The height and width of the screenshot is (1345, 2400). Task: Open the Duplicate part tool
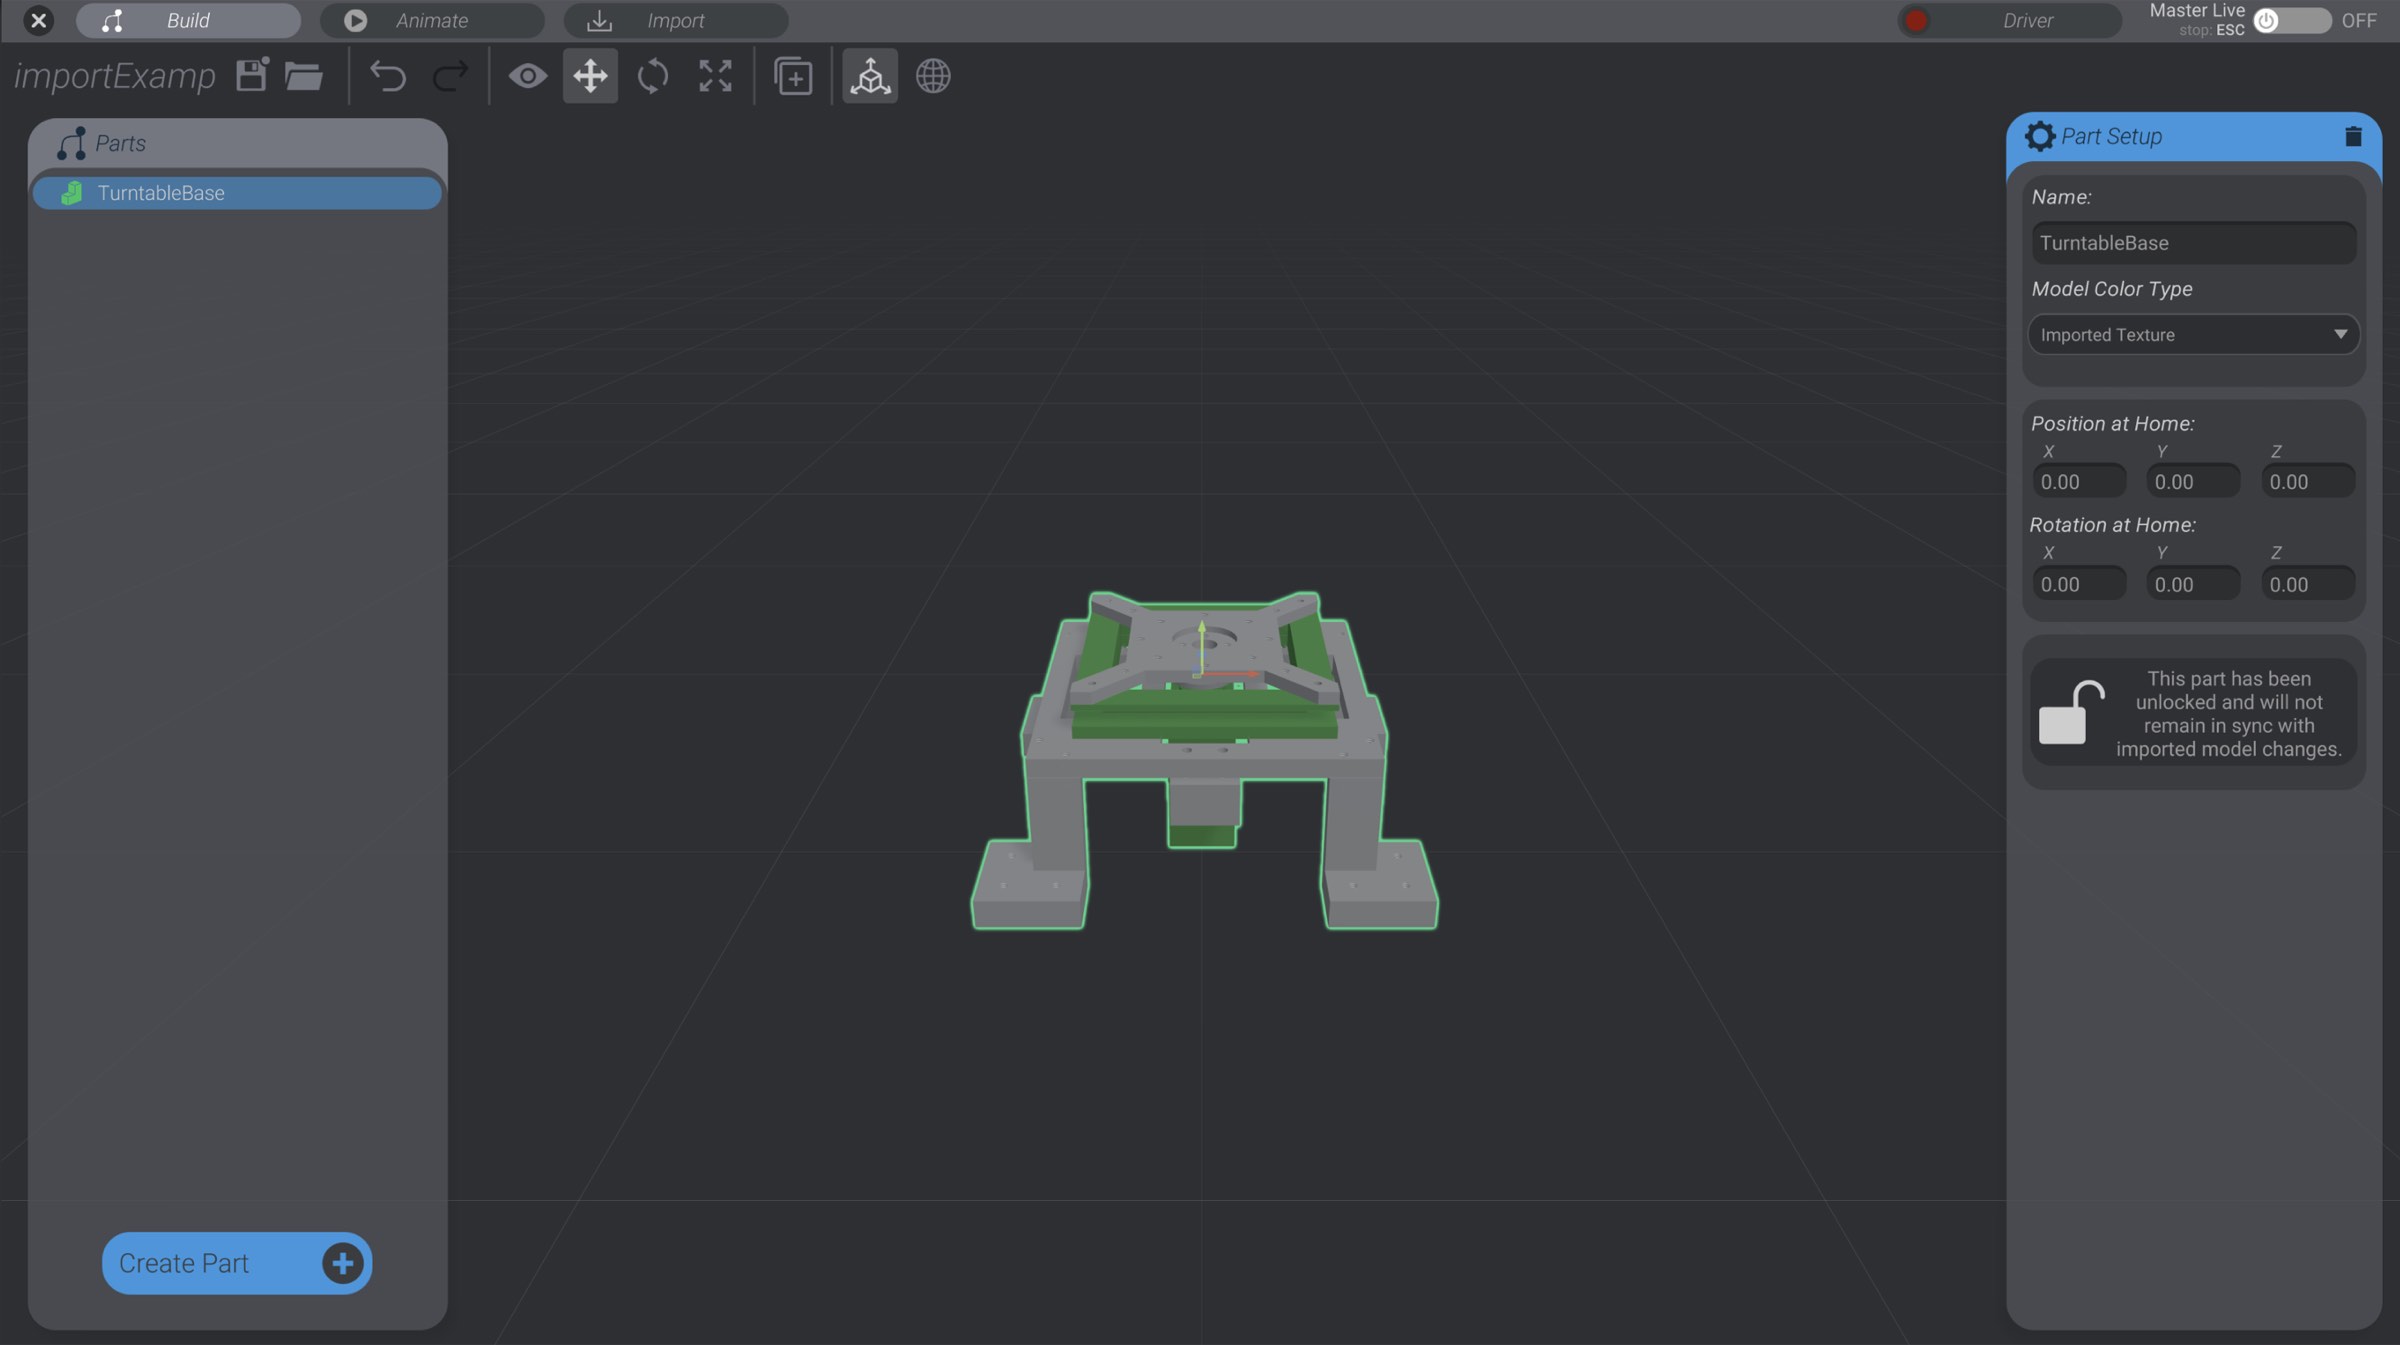[x=792, y=76]
